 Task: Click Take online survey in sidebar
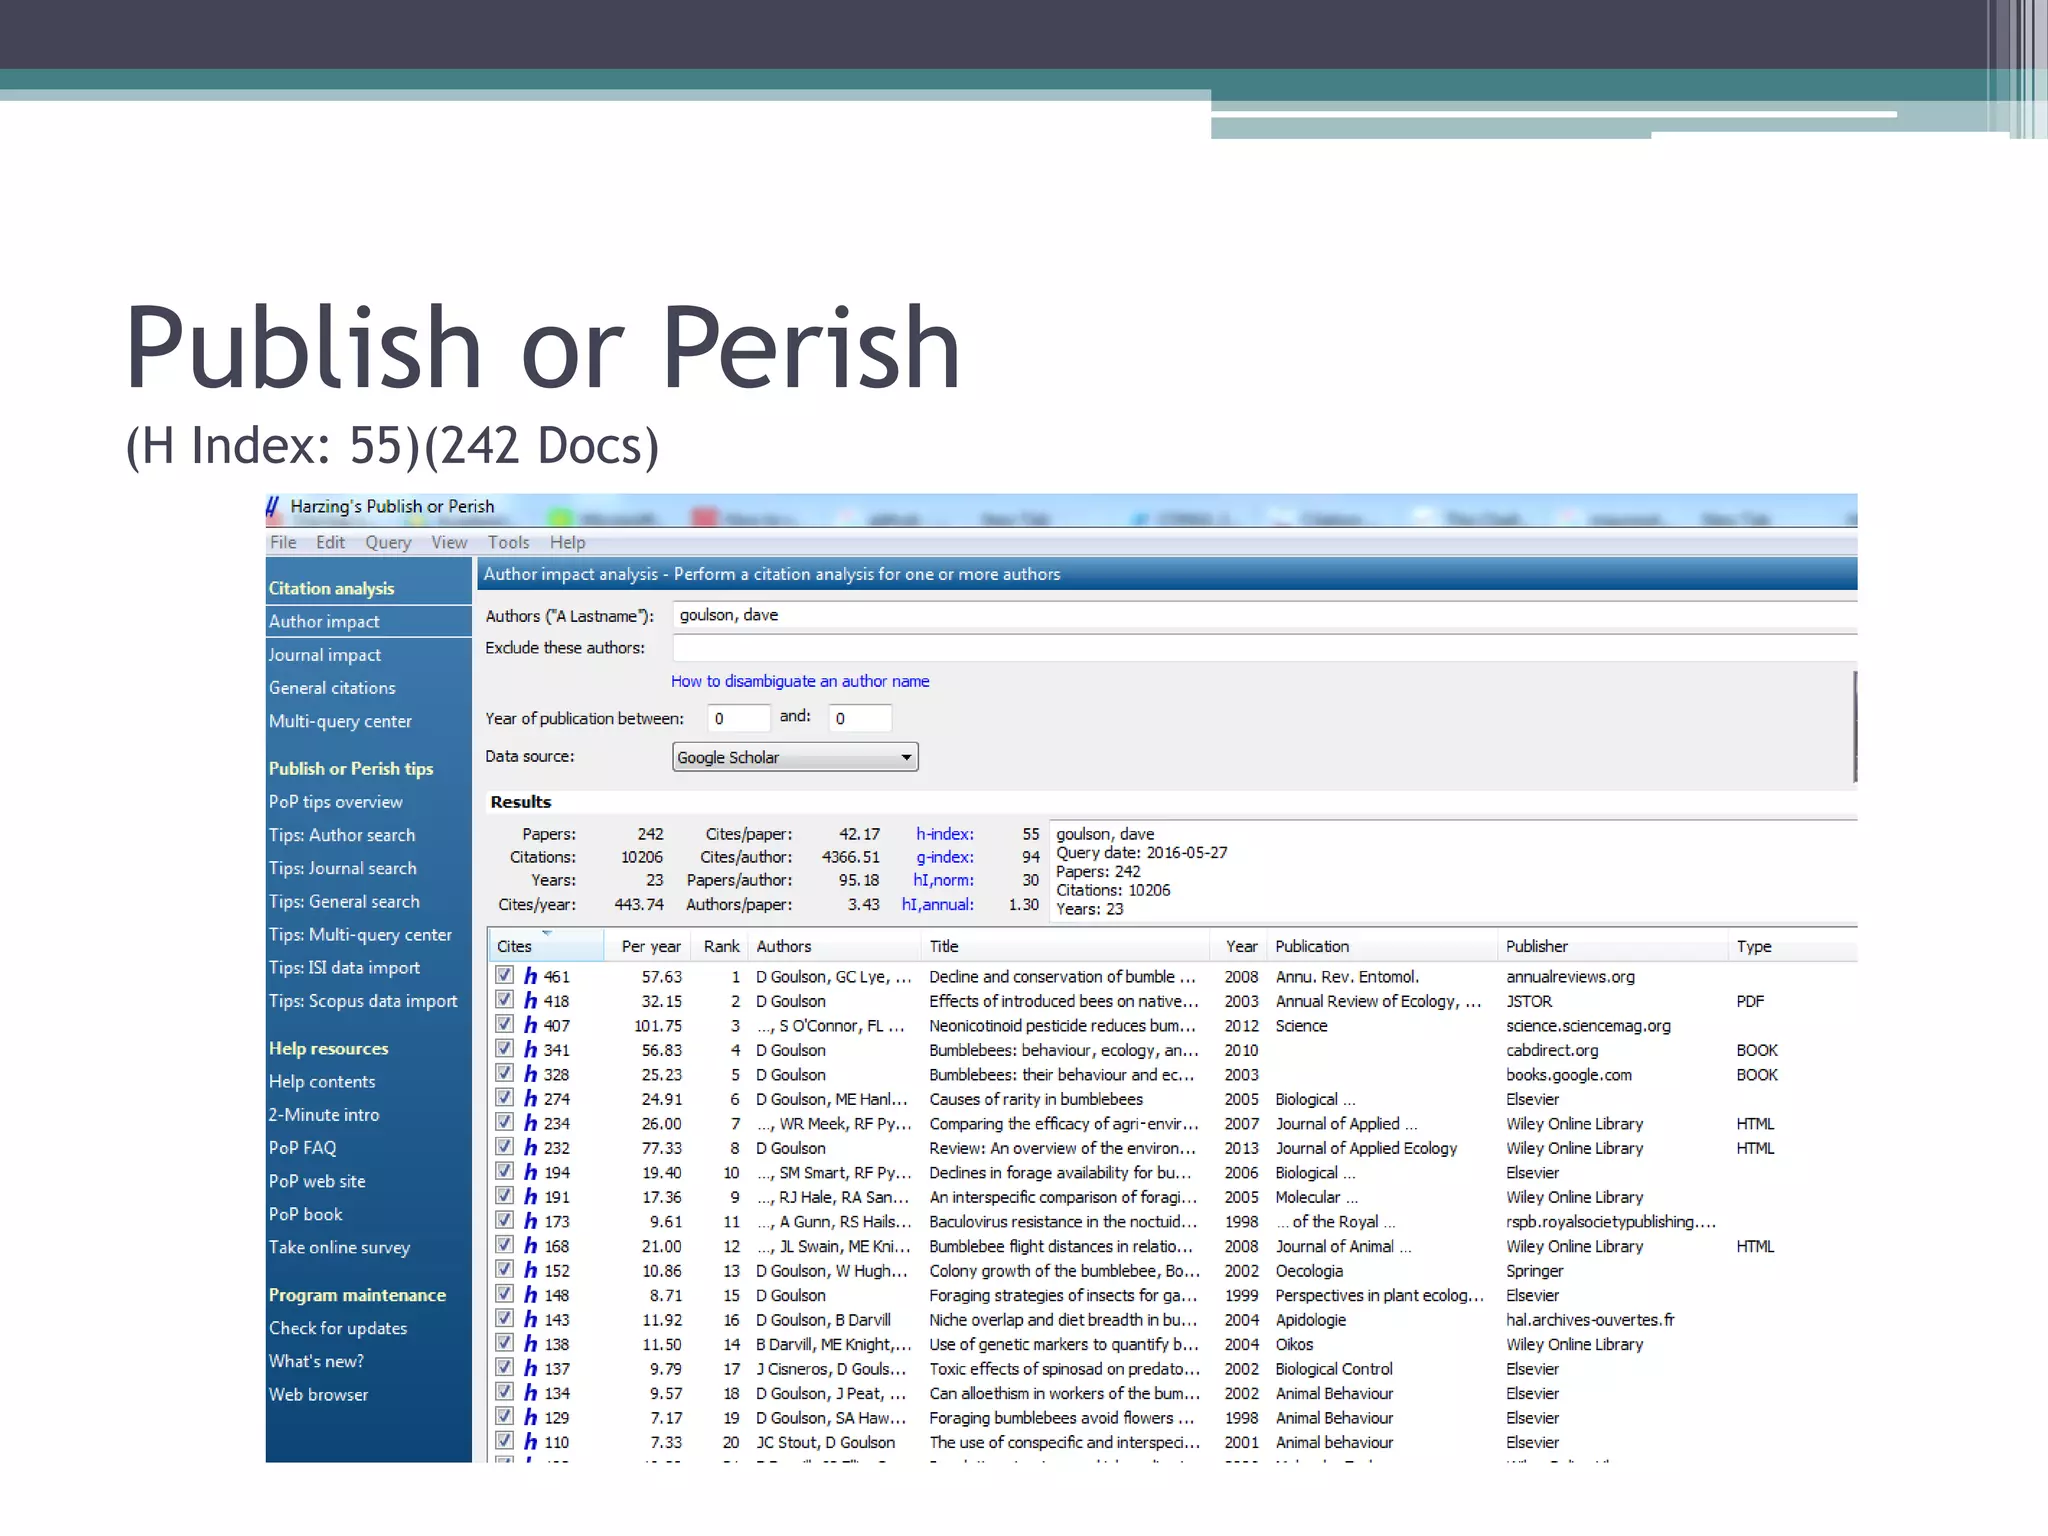(339, 1247)
